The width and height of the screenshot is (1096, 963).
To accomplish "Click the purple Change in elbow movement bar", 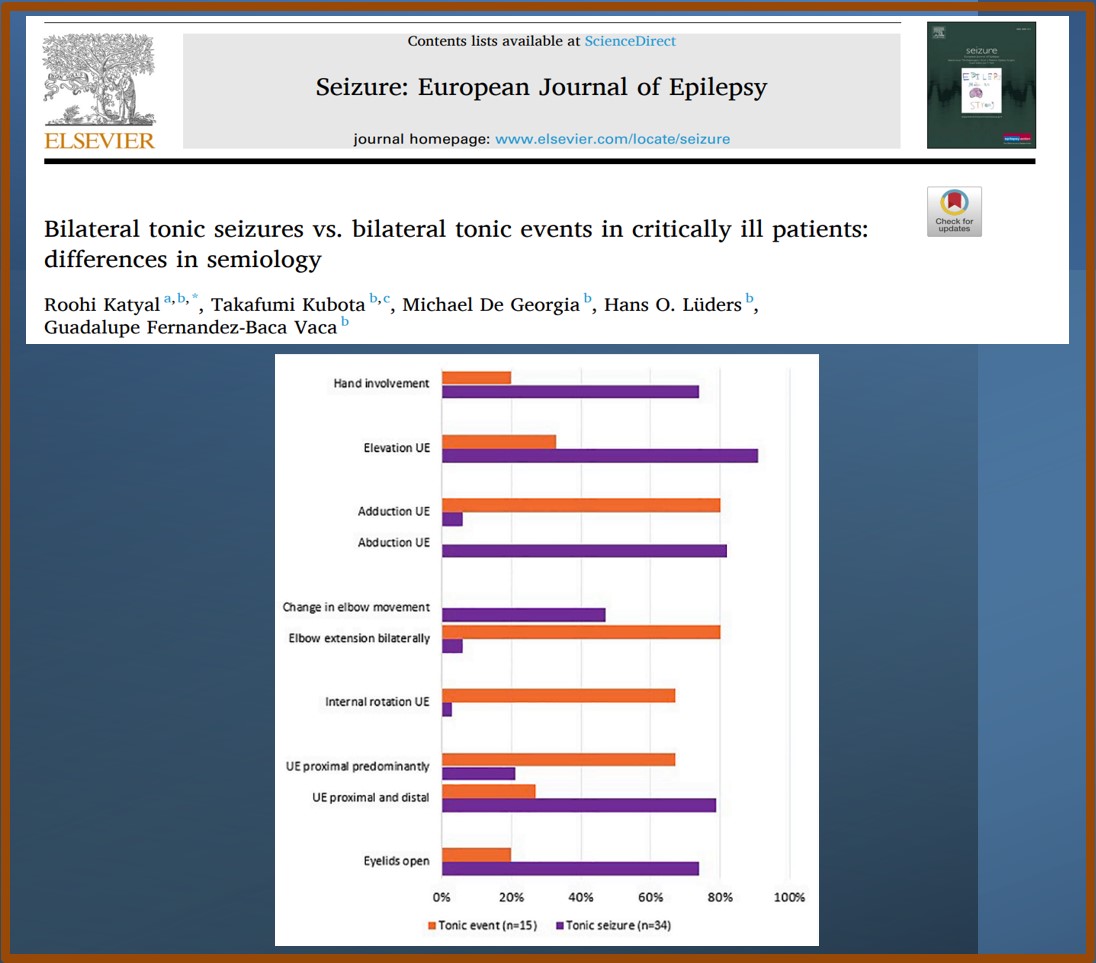I will tap(524, 615).
